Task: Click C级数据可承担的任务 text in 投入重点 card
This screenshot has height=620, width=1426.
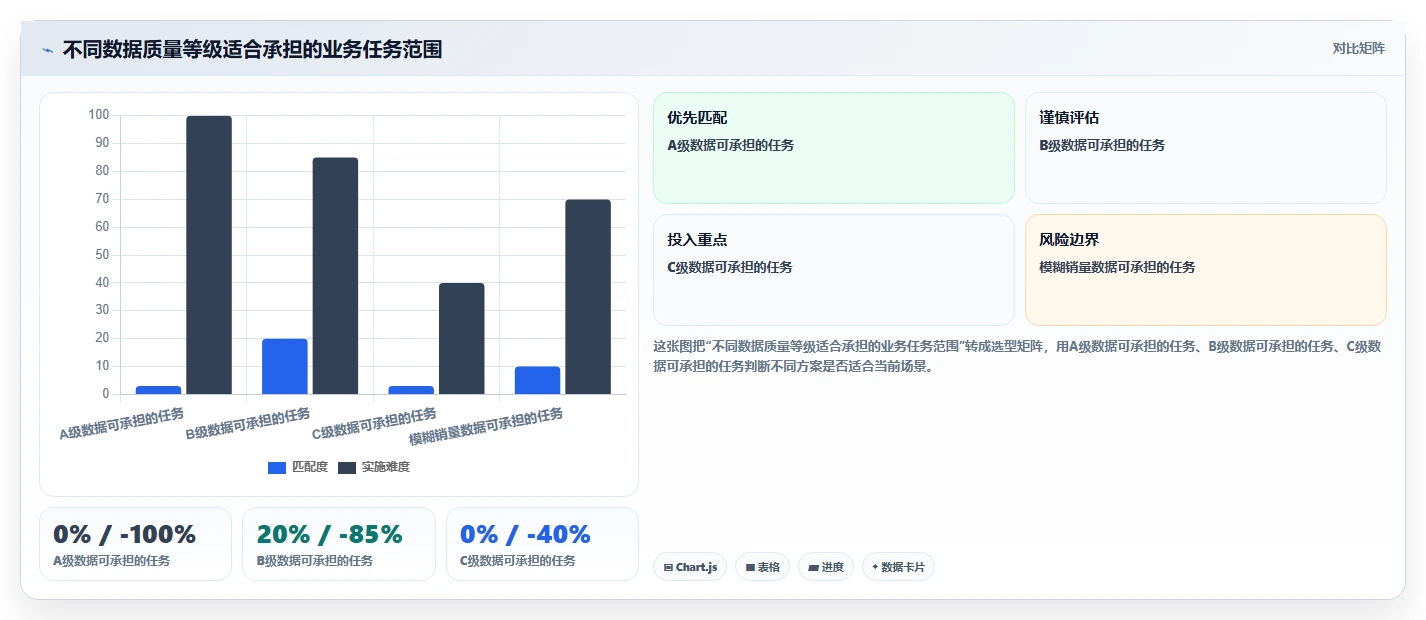Action: click(730, 267)
